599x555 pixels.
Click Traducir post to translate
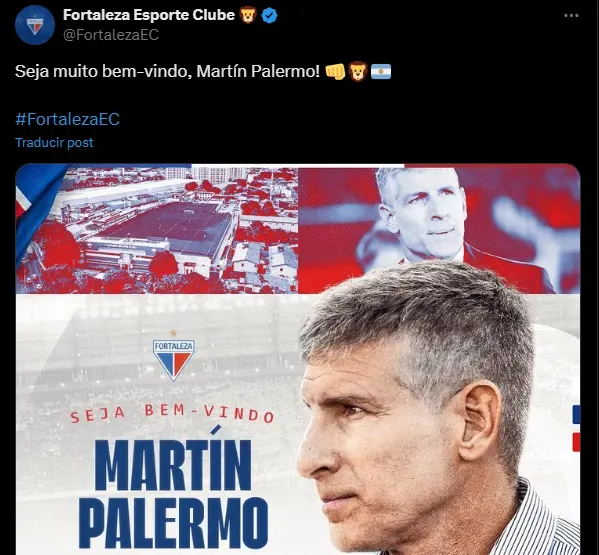(x=54, y=142)
